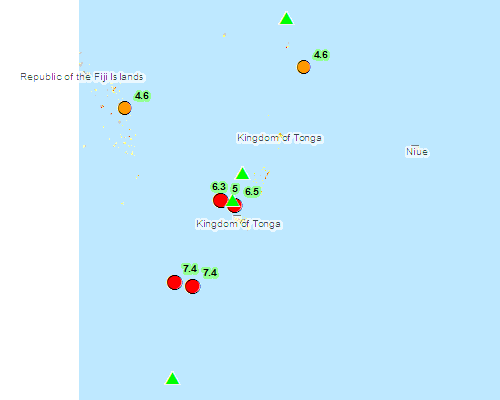
Task: Click the green triangle at the bottom of the map
Action: point(172,378)
